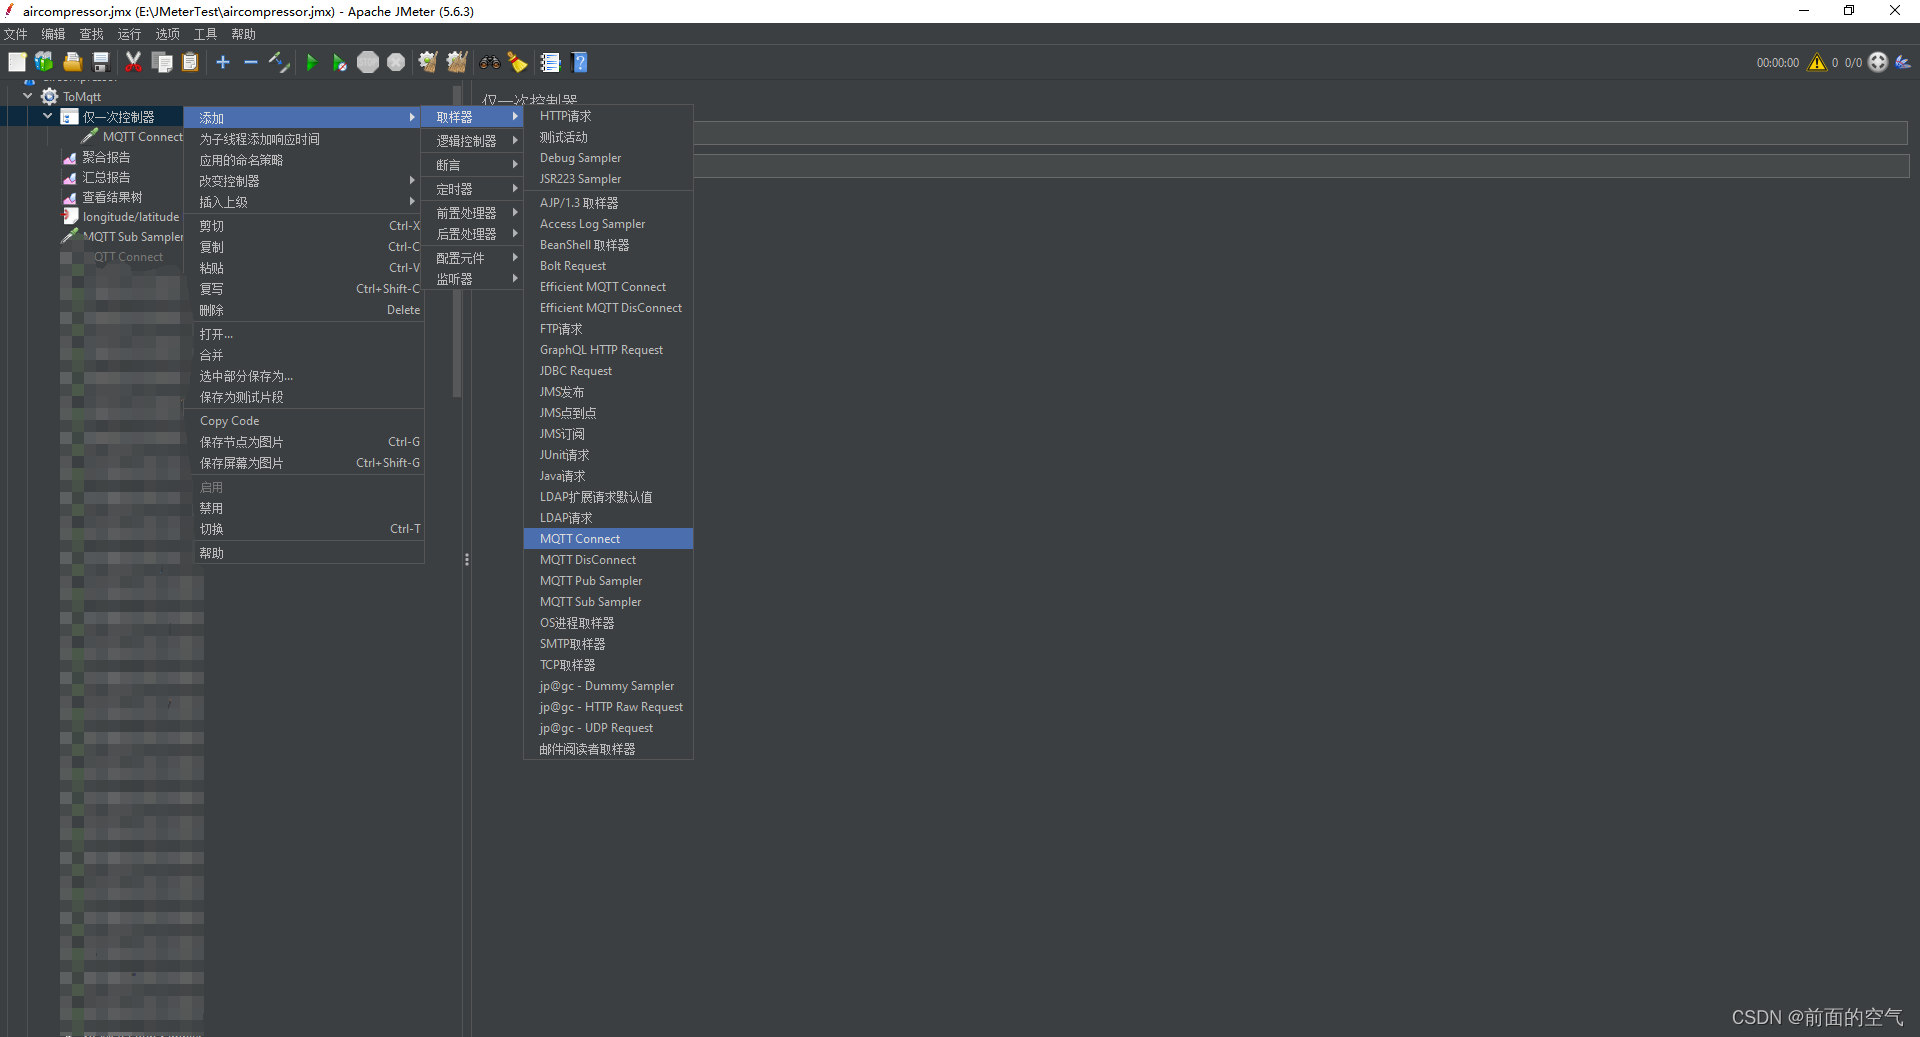Choose MQTT DisConnect sampler

608,560
